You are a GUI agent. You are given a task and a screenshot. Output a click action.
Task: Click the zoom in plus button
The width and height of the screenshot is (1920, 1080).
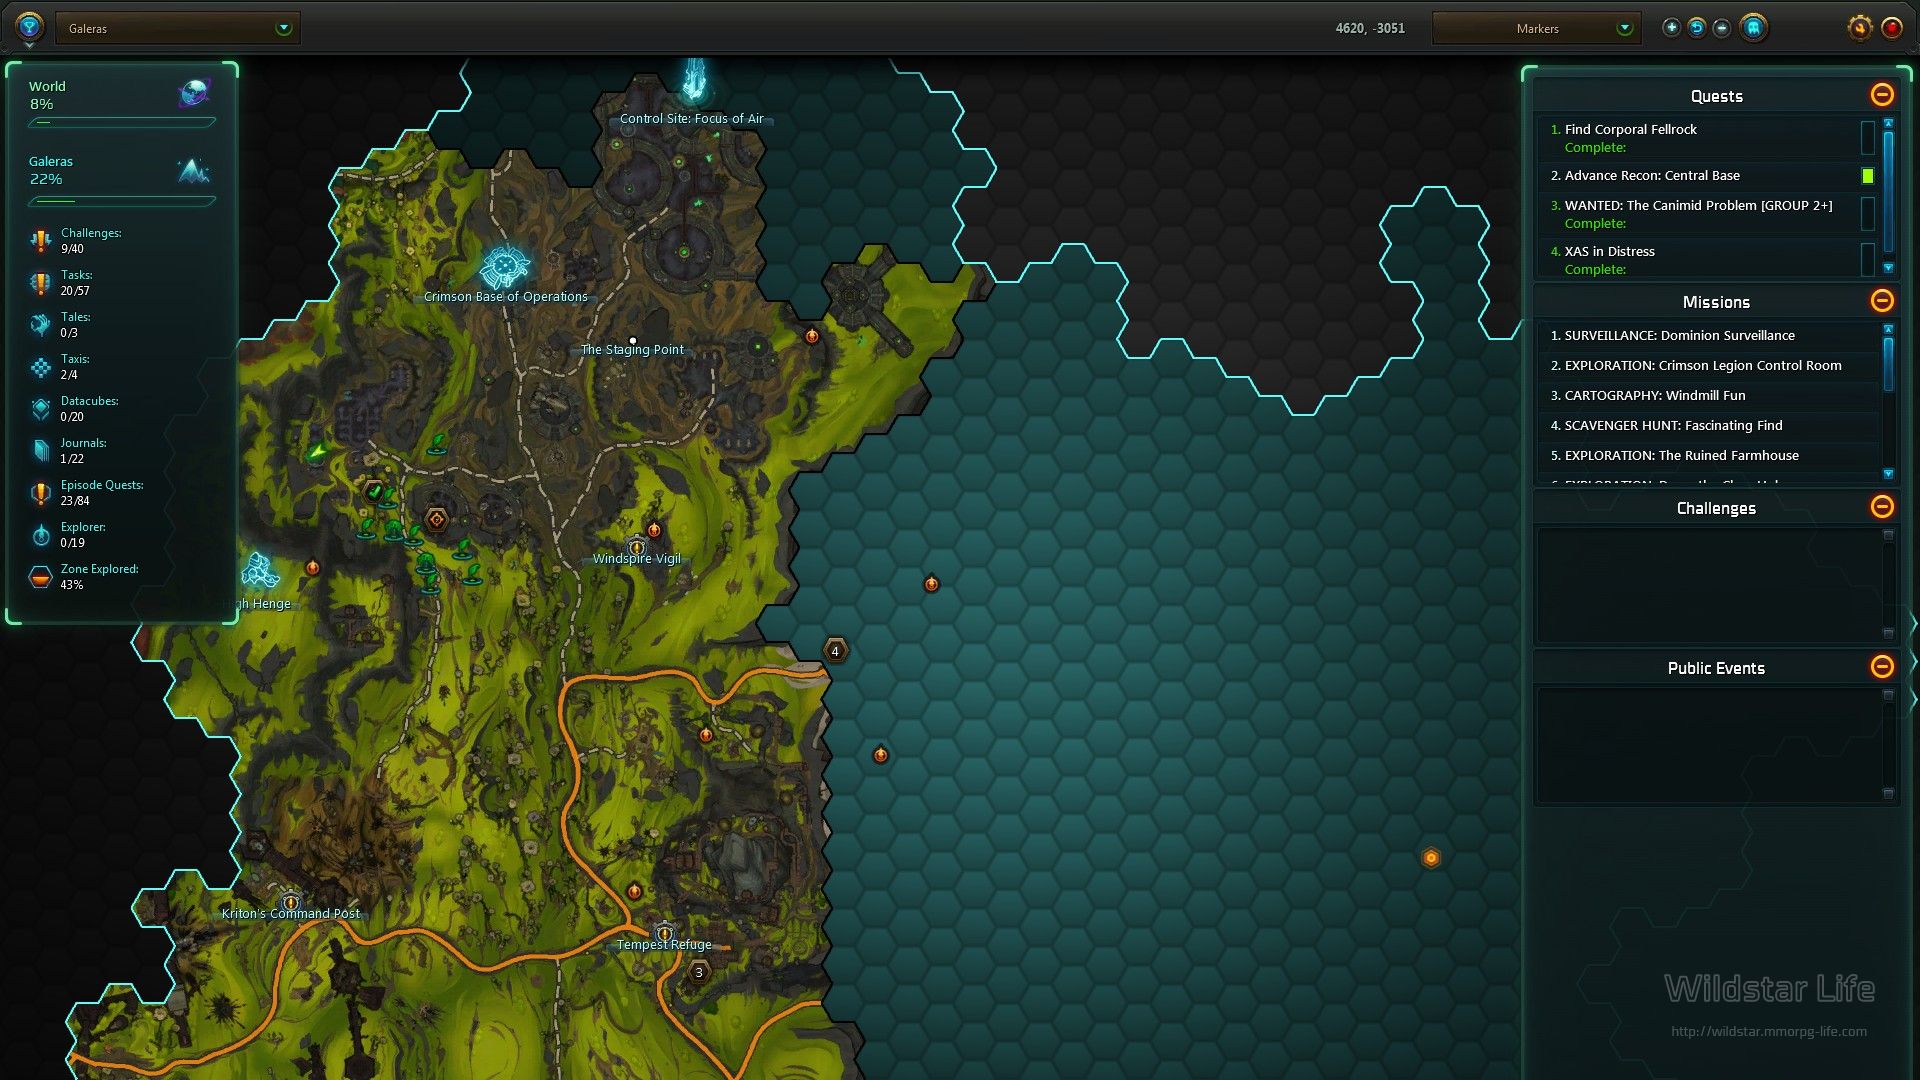(x=1671, y=28)
